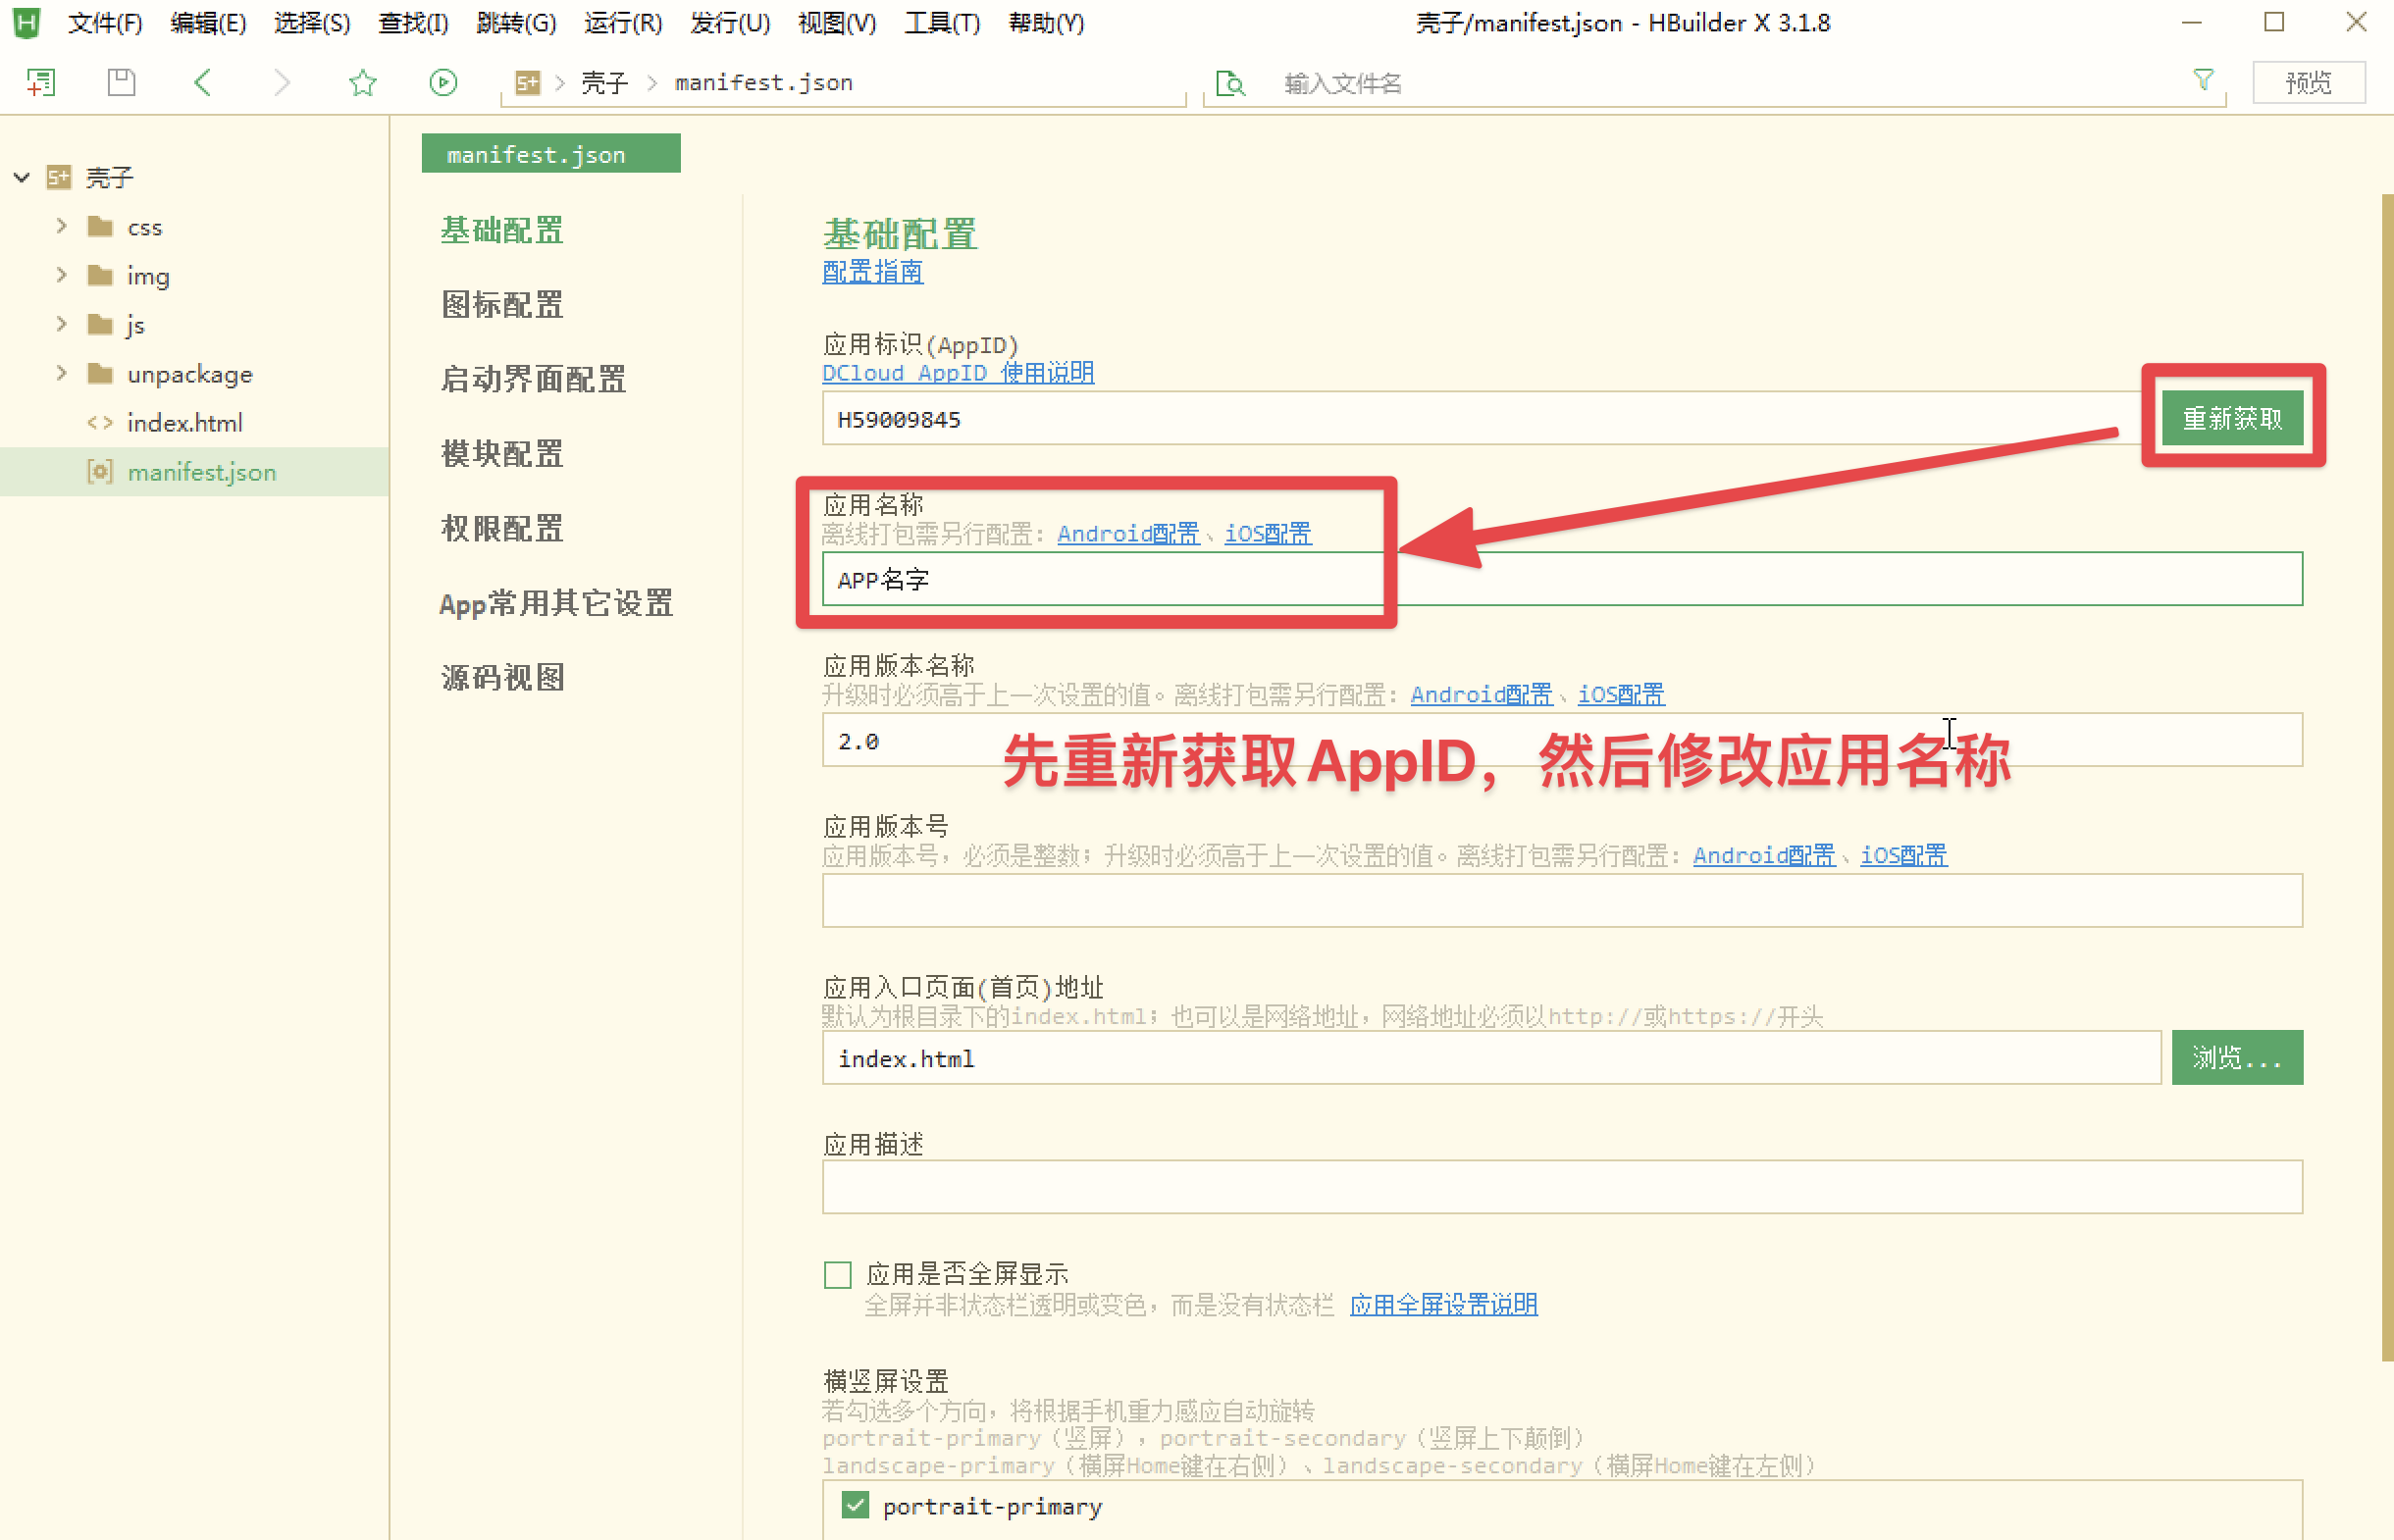Click the save file toolbar icon
Screen dimensions: 2394x1540
[121, 82]
